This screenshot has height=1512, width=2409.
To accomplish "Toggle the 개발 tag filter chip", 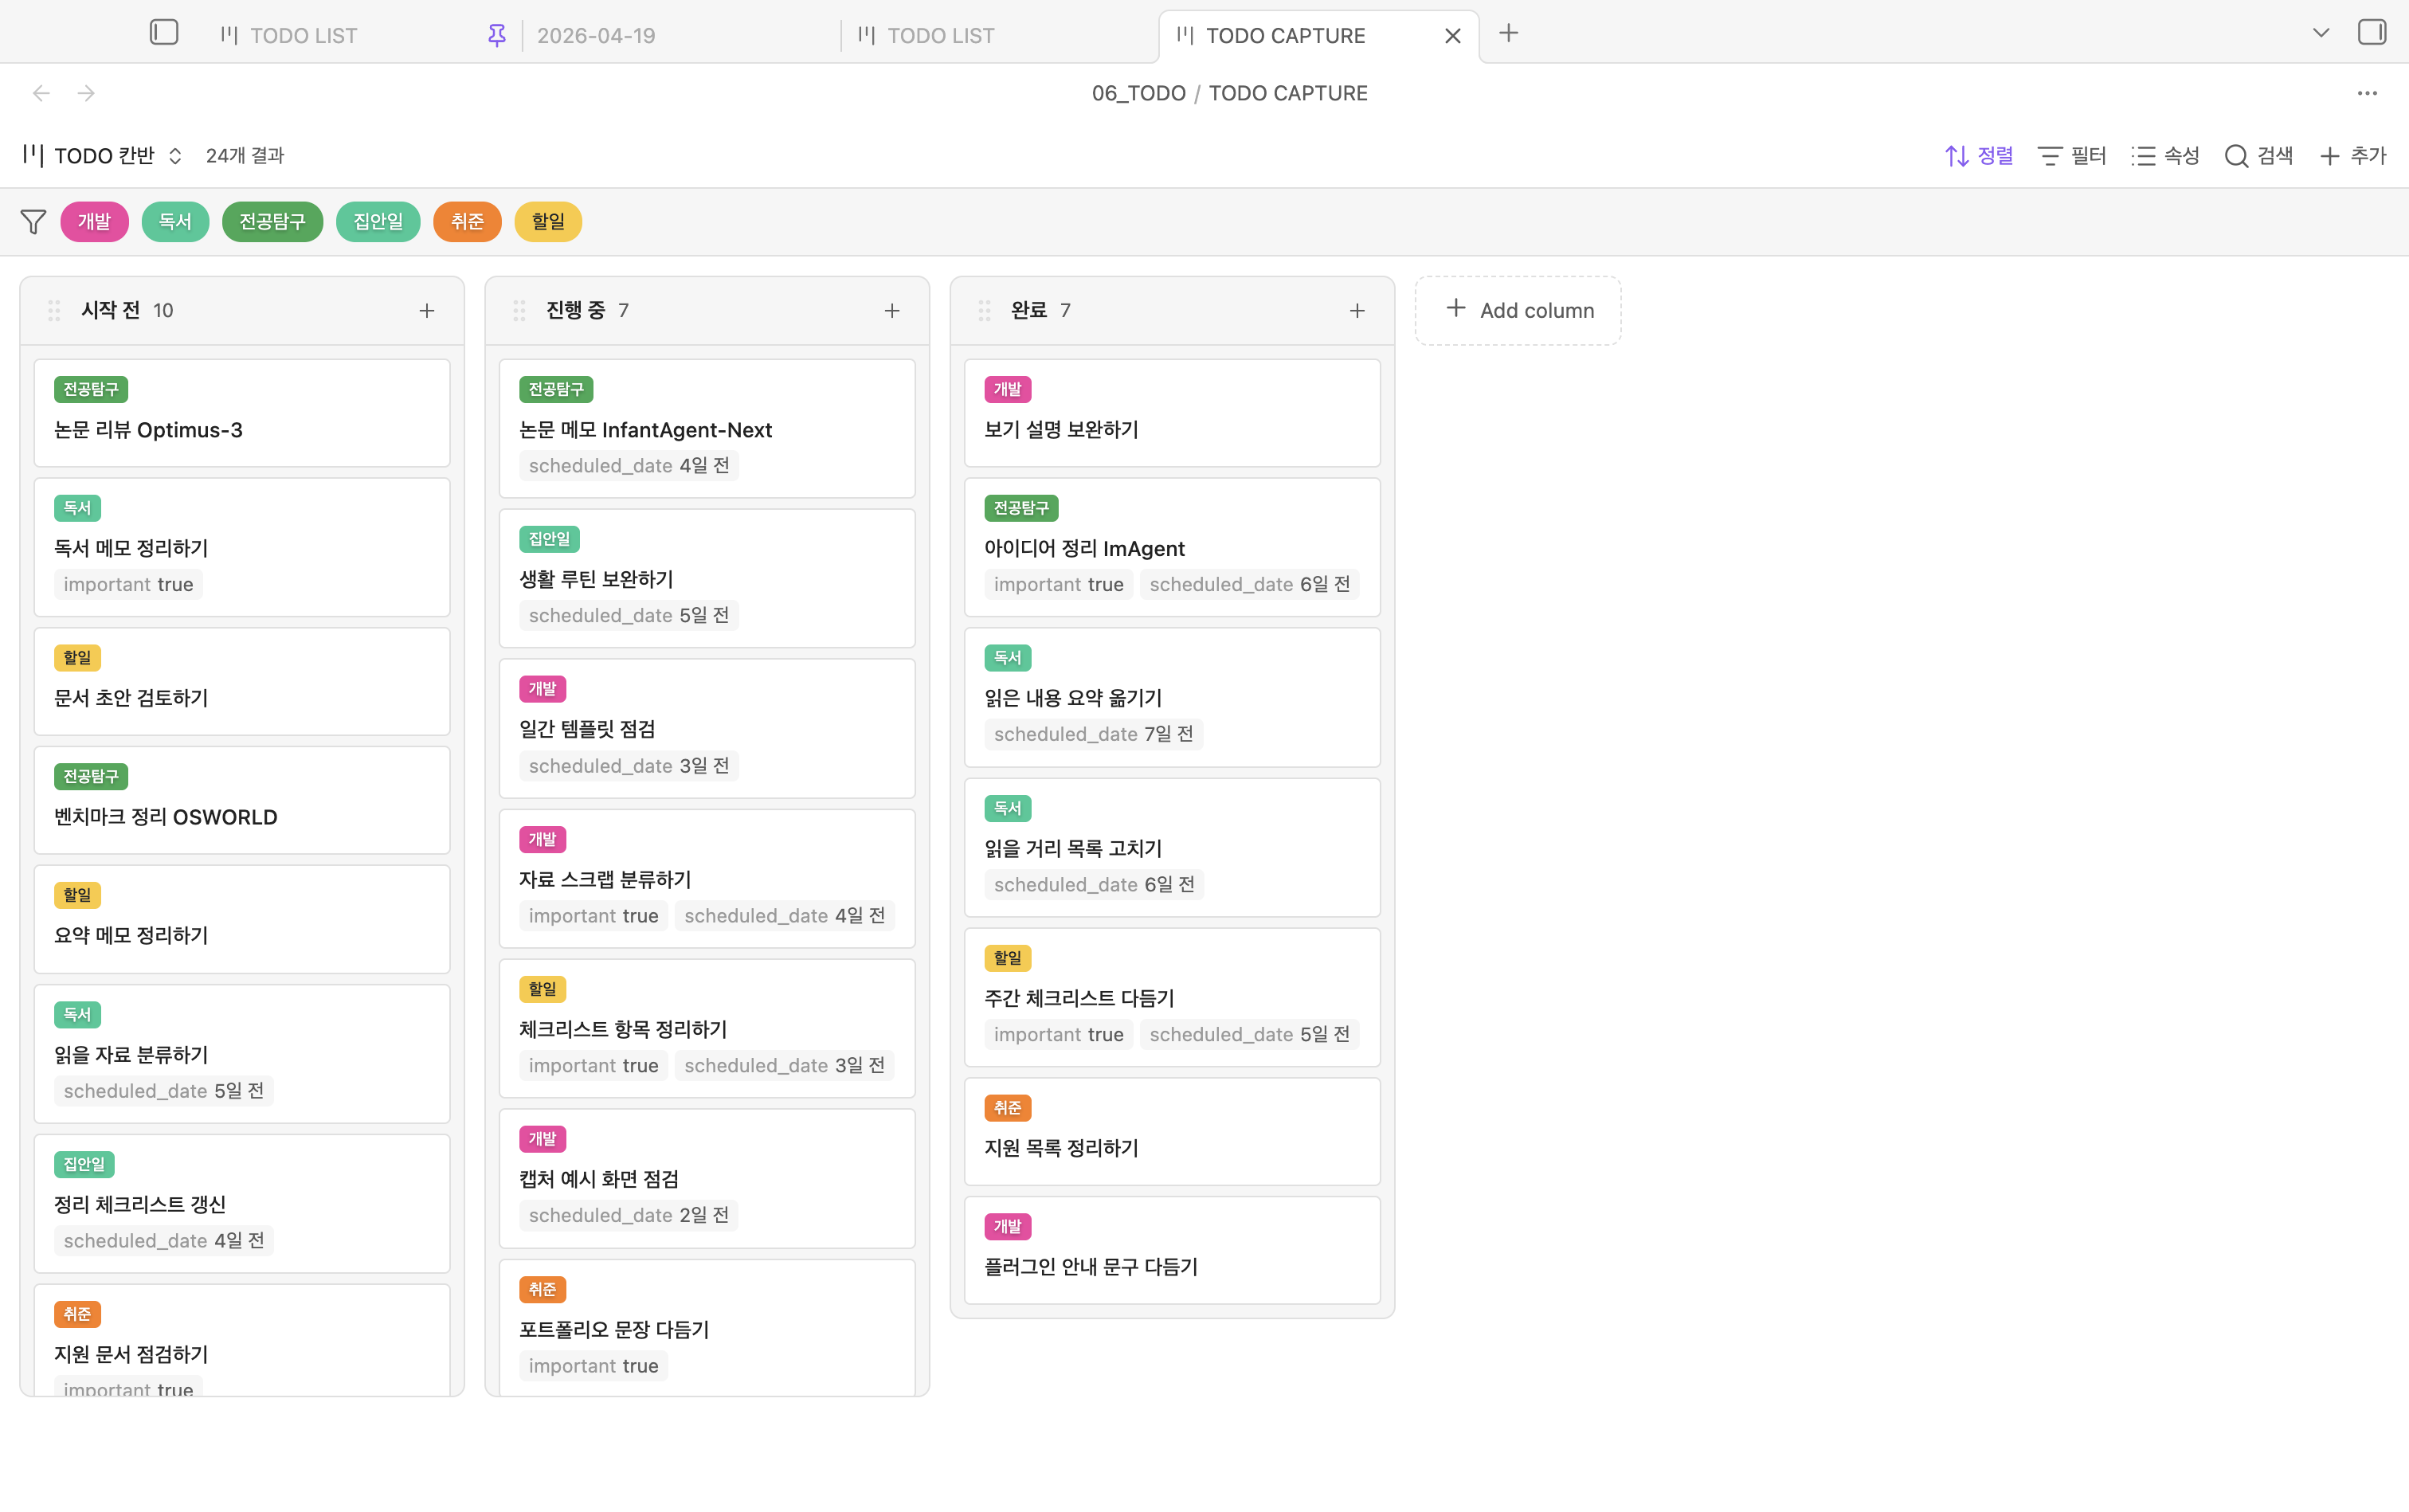I will pos(94,222).
